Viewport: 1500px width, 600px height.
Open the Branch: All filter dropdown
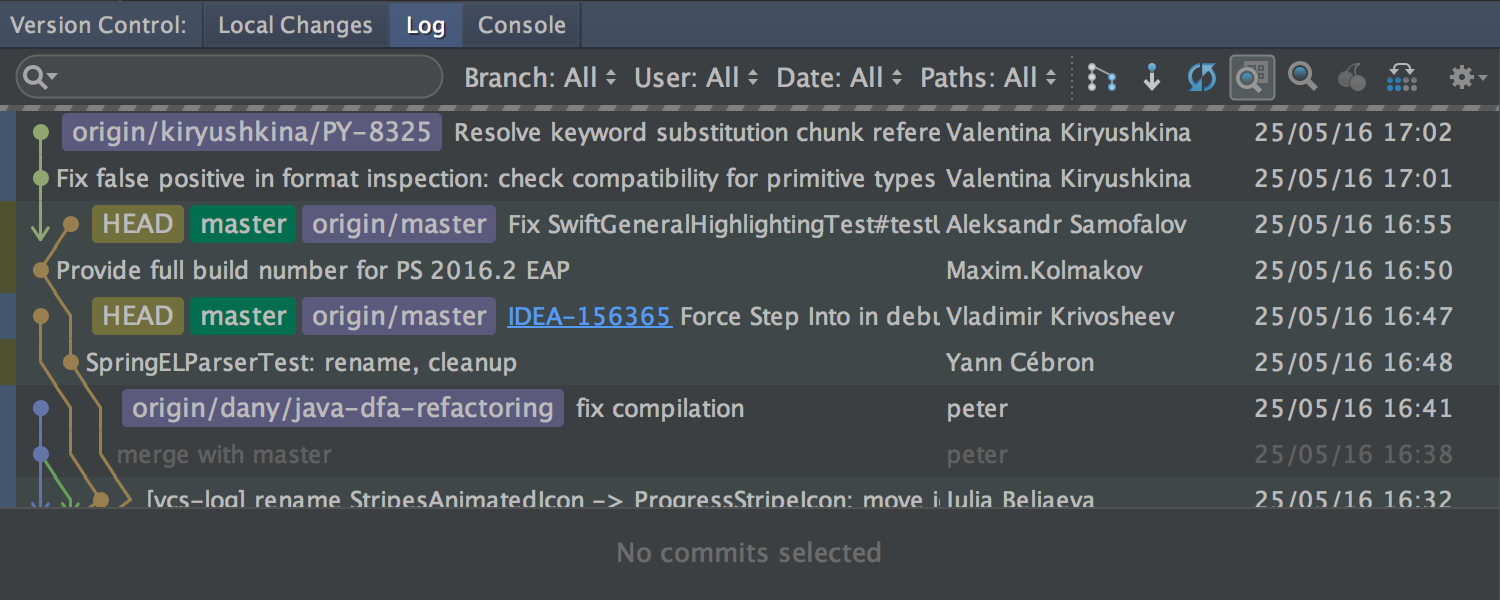540,77
